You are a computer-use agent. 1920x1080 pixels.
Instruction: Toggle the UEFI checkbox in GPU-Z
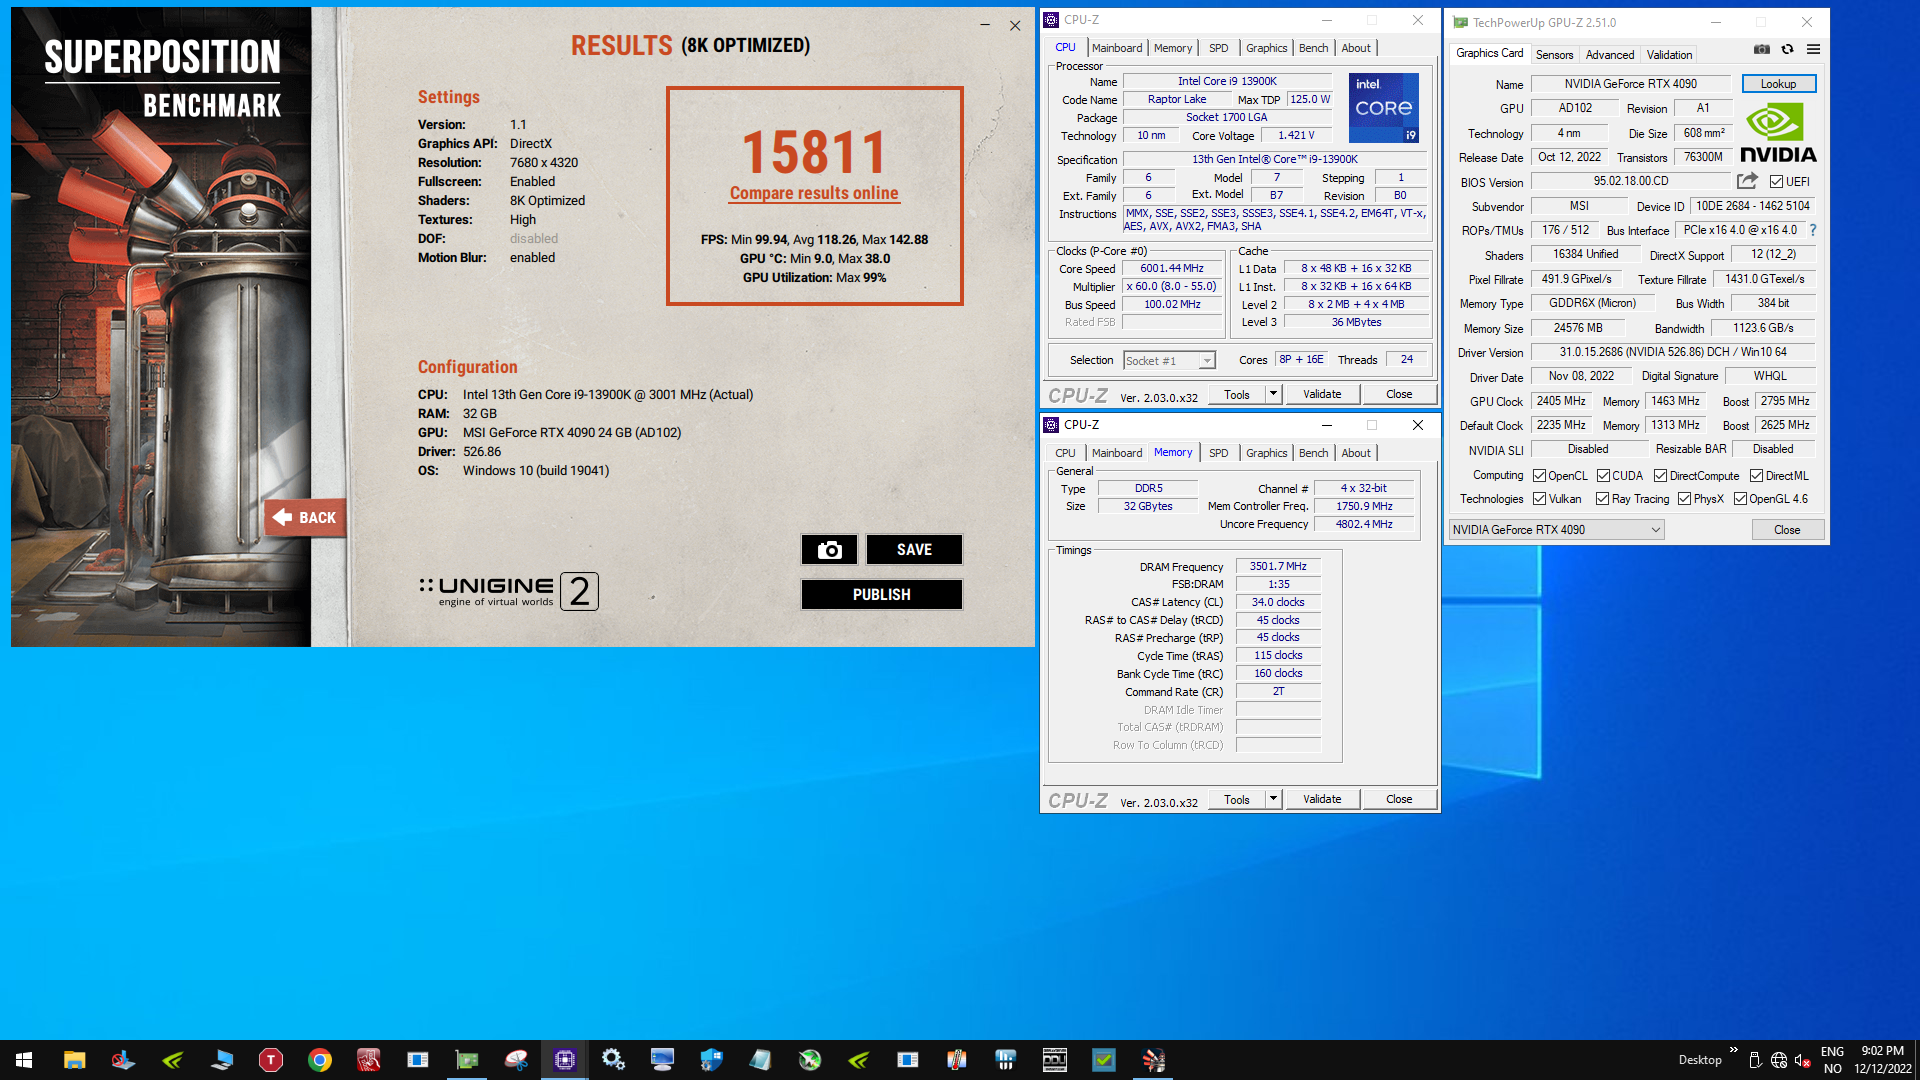click(1776, 182)
